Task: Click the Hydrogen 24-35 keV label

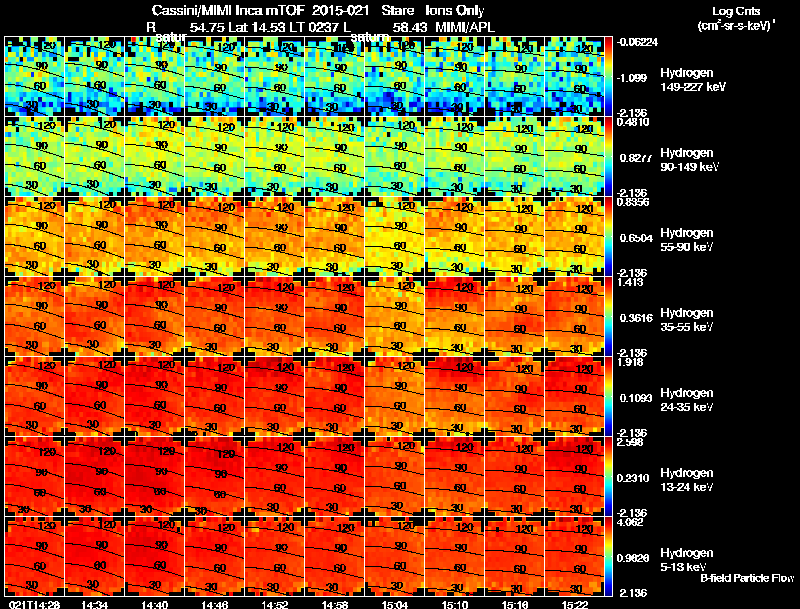Action: point(687,400)
